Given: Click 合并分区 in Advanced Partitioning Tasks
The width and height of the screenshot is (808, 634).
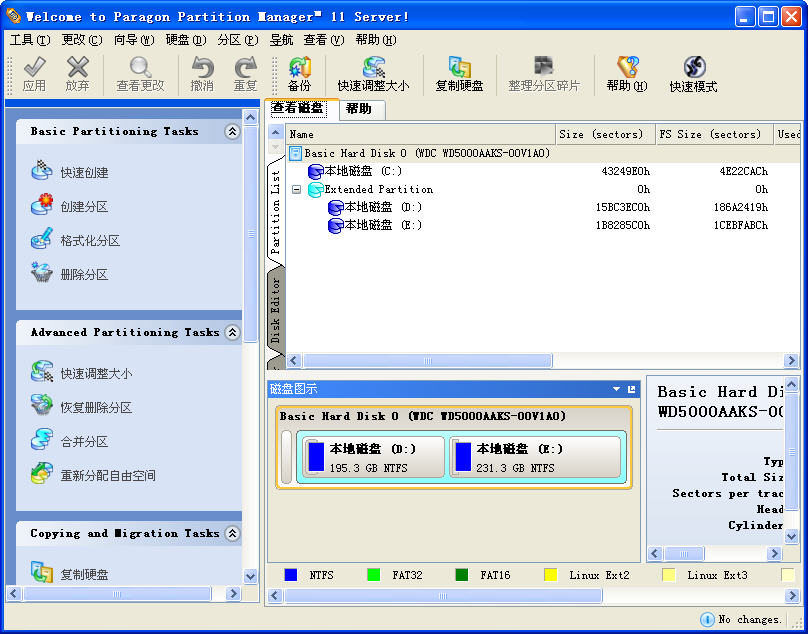Looking at the screenshot, I should 83,442.
